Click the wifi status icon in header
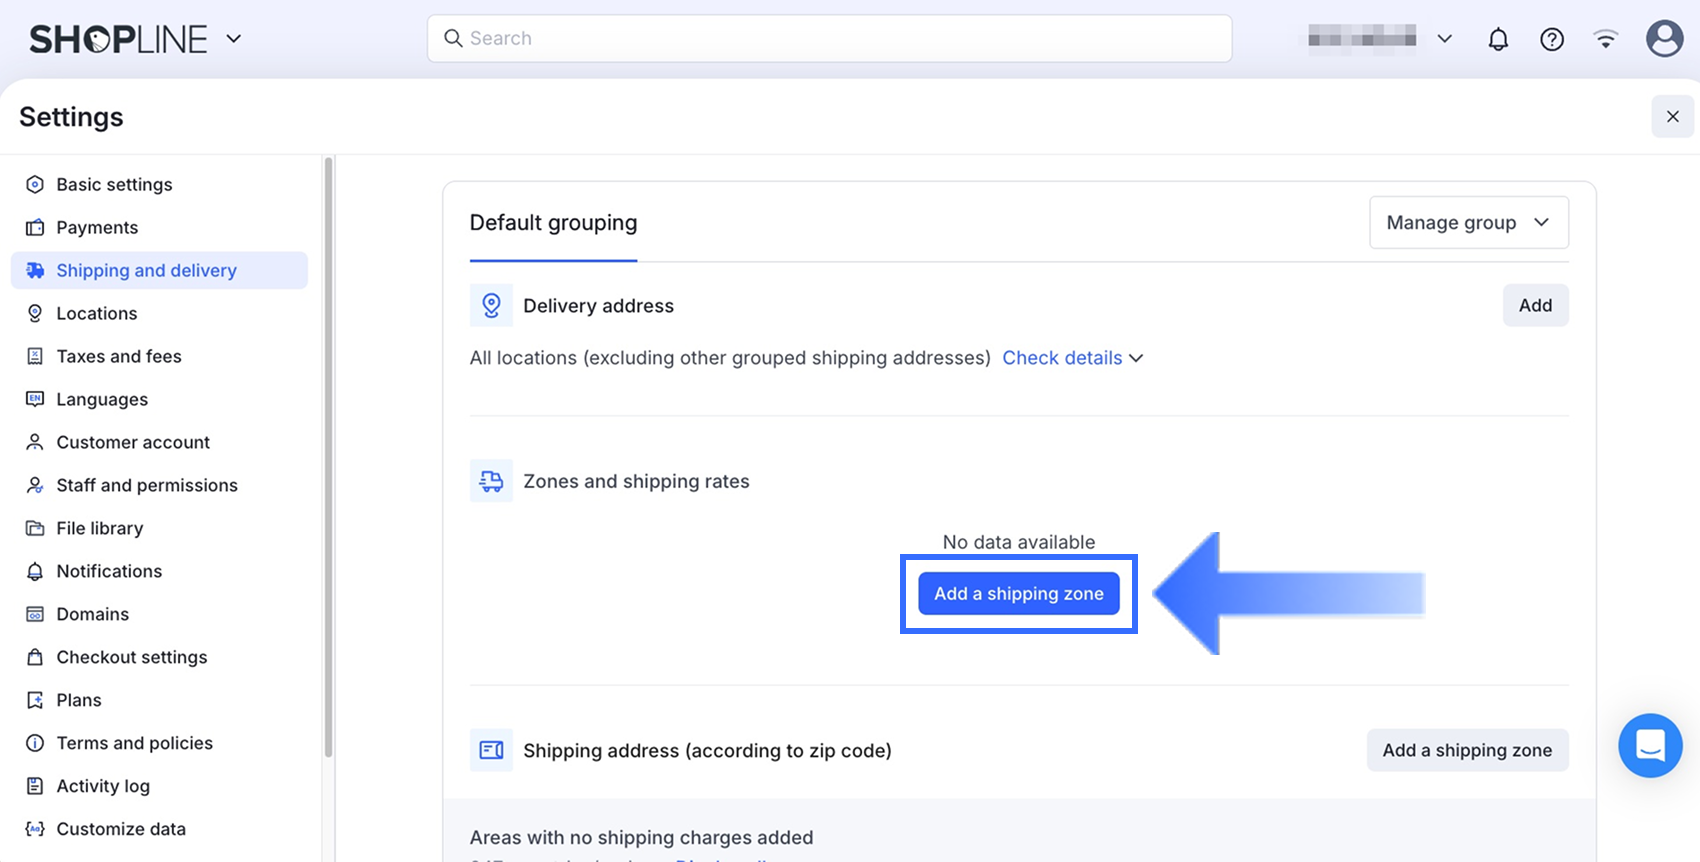The height and width of the screenshot is (862, 1700). (x=1606, y=39)
